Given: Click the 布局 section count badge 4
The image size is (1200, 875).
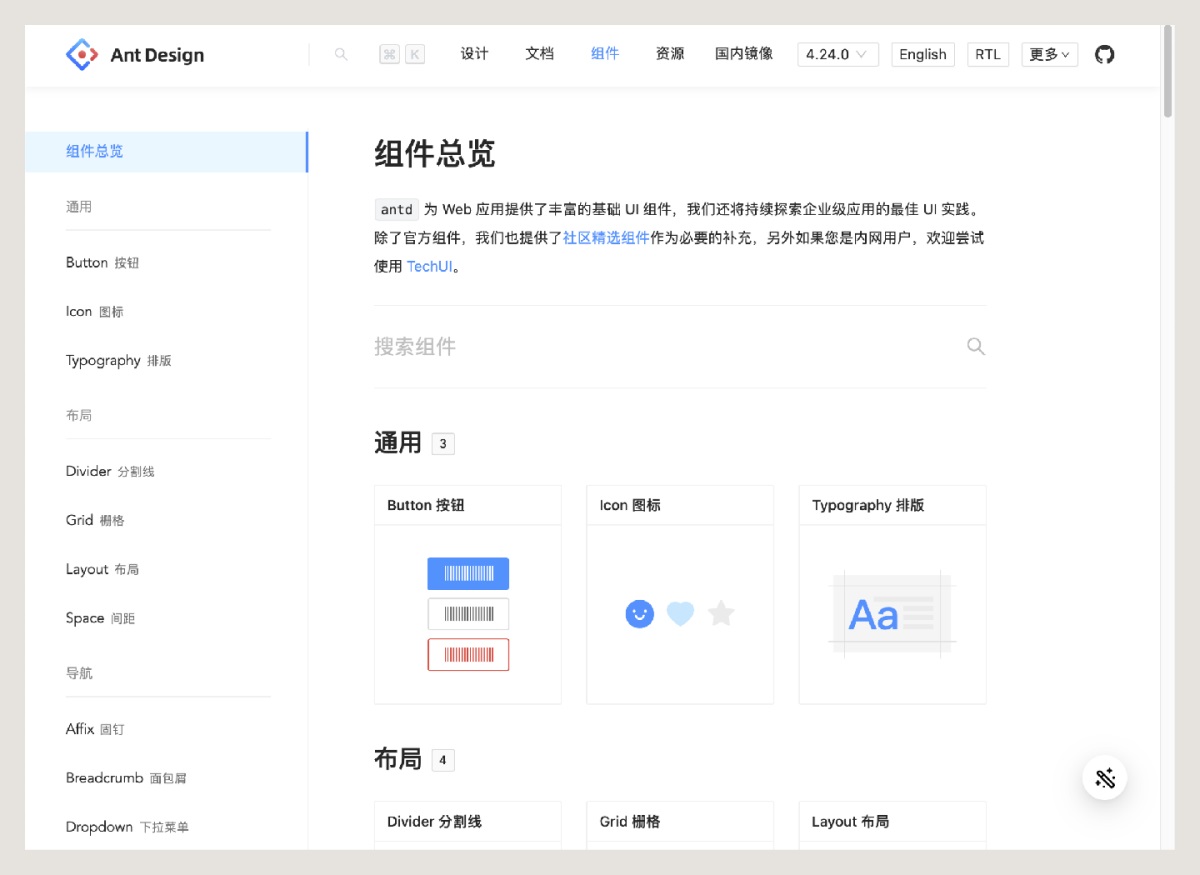Looking at the screenshot, I should 443,760.
